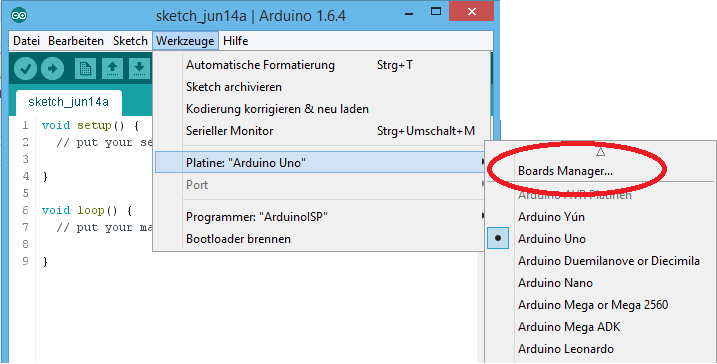The image size is (717, 364).
Task: Click the Arduino logo in title bar
Action: (19, 16)
